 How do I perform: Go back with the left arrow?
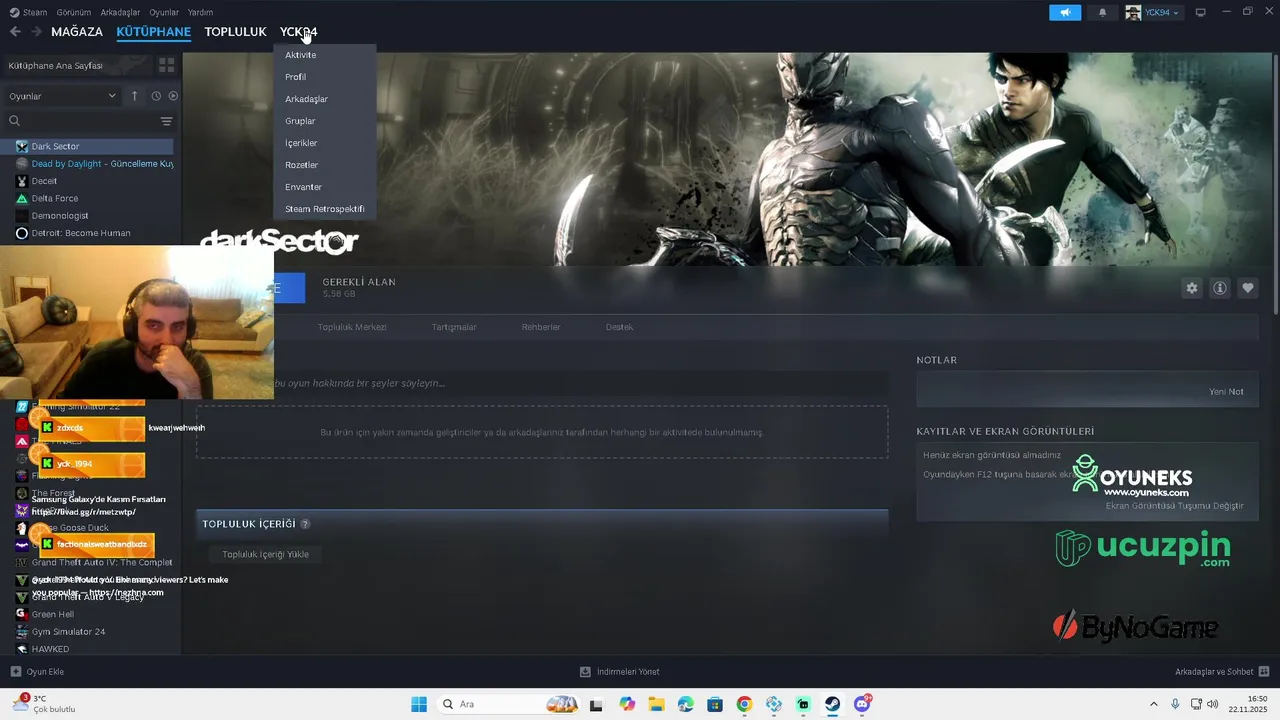pos(15,32)
